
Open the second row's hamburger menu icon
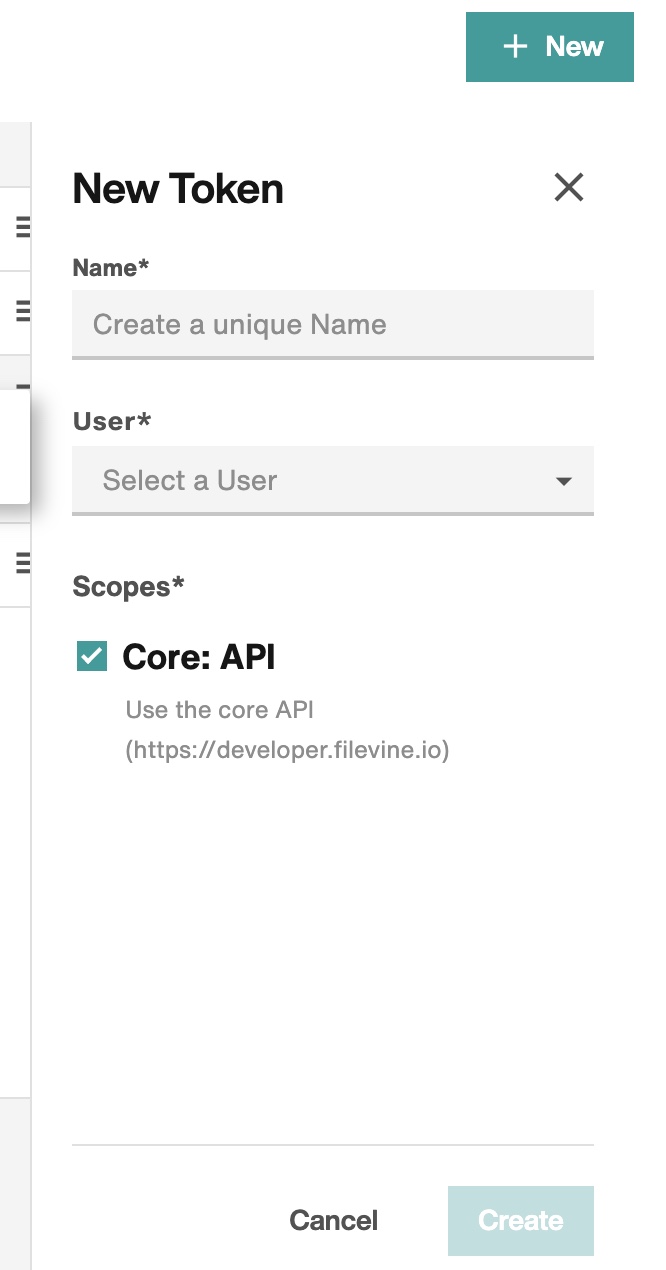click(23, 312)
